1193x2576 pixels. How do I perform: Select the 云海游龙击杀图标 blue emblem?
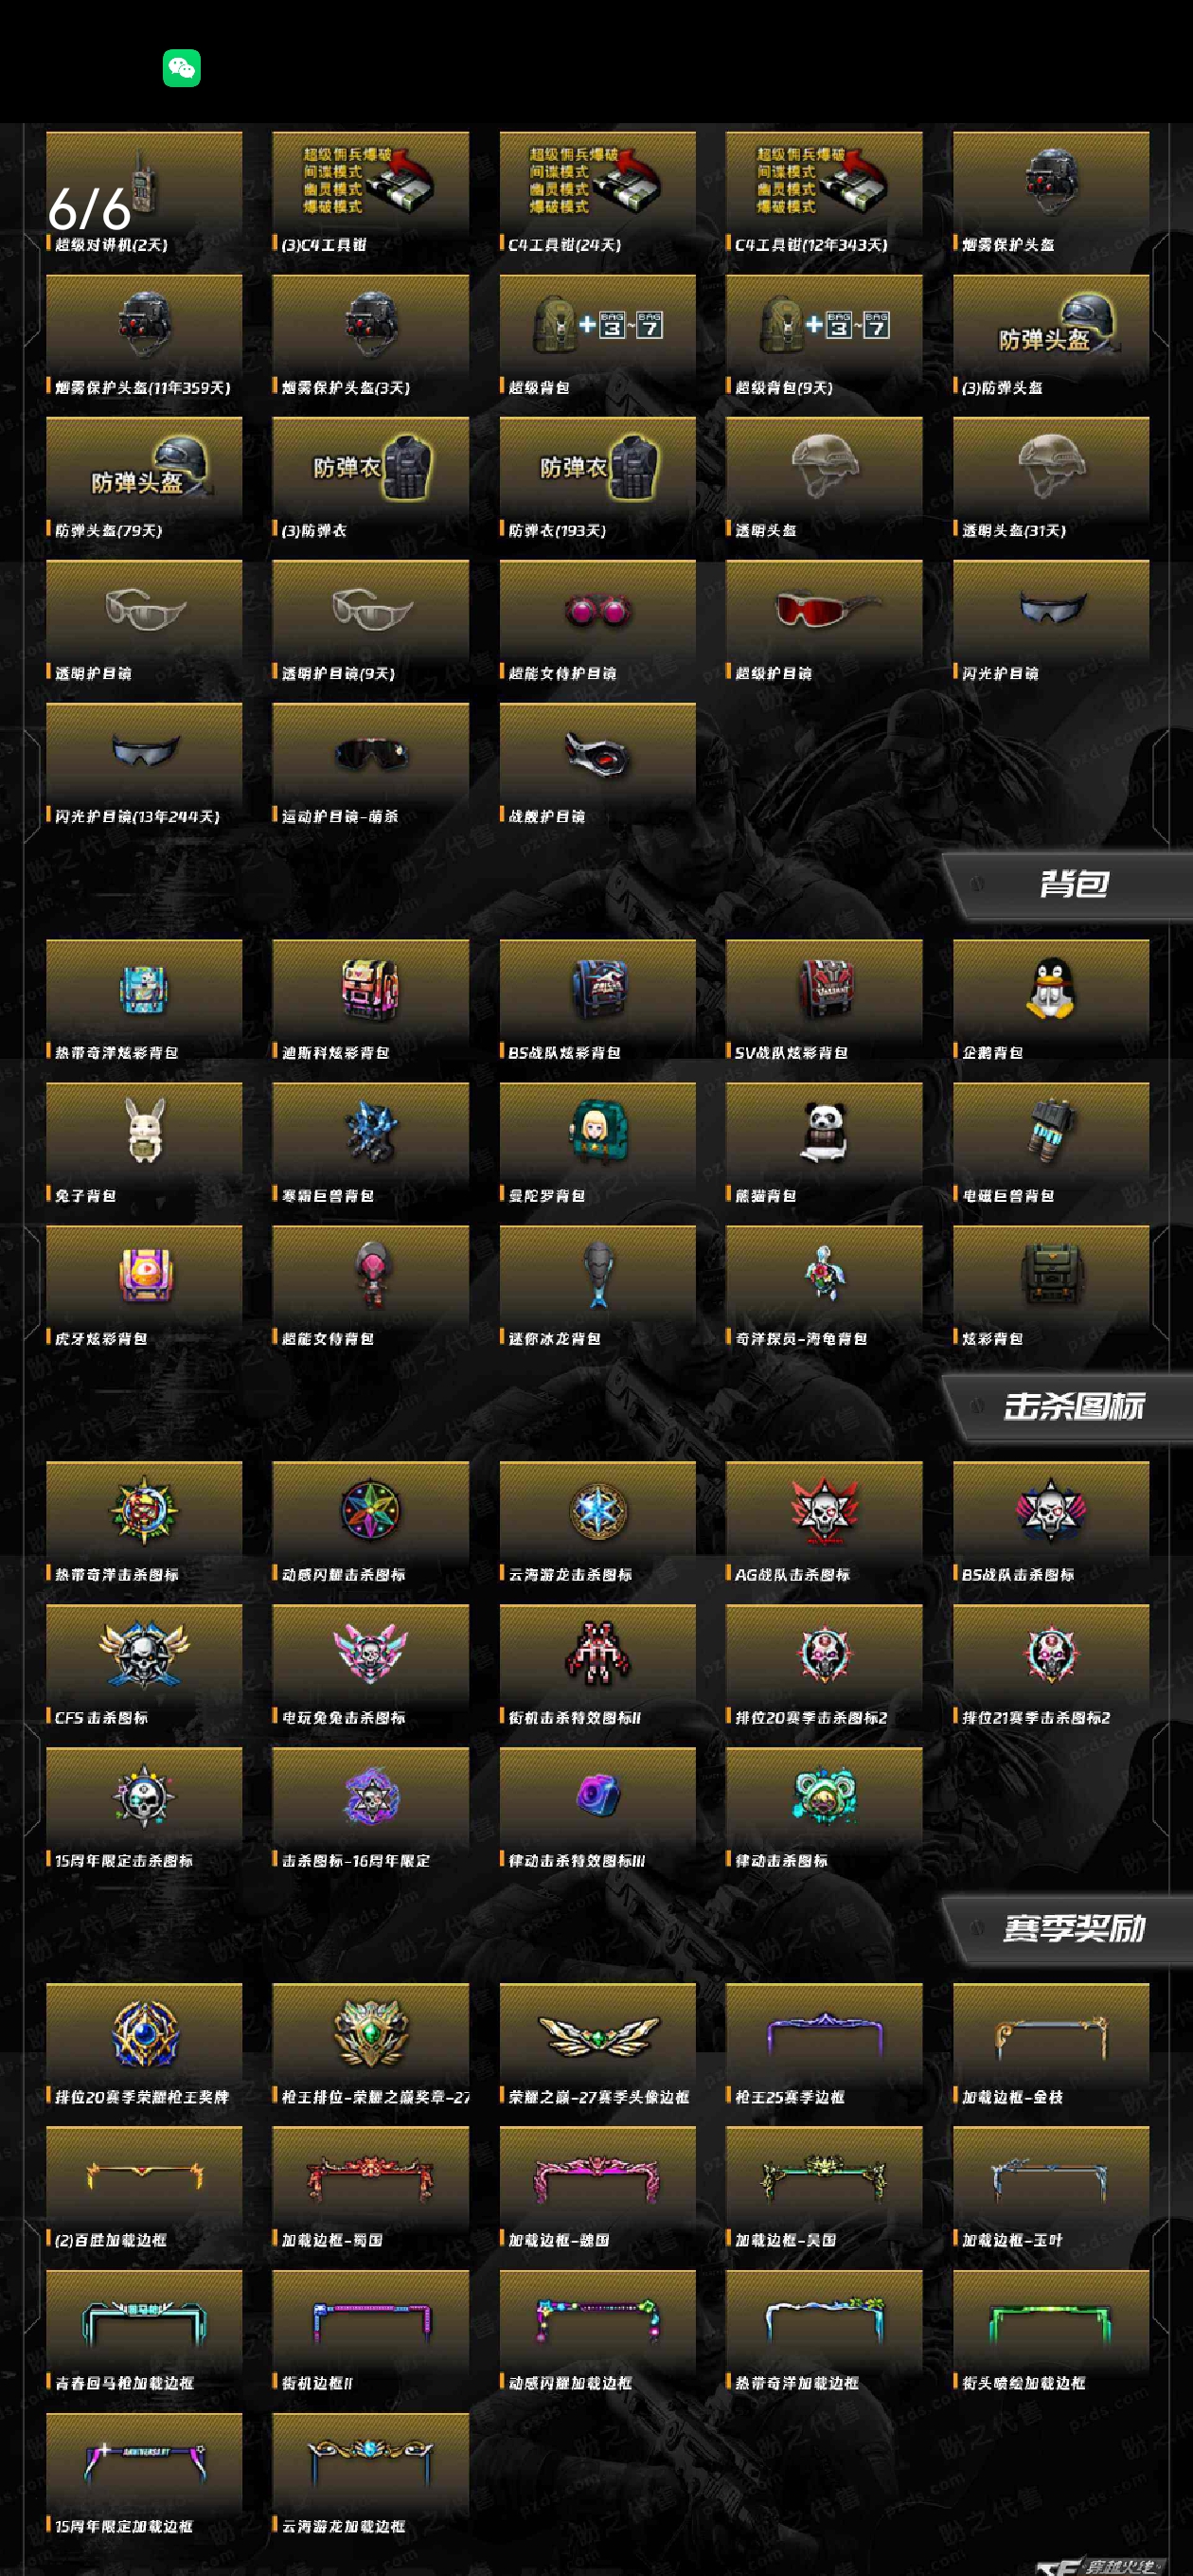(x=597, y=1511)
